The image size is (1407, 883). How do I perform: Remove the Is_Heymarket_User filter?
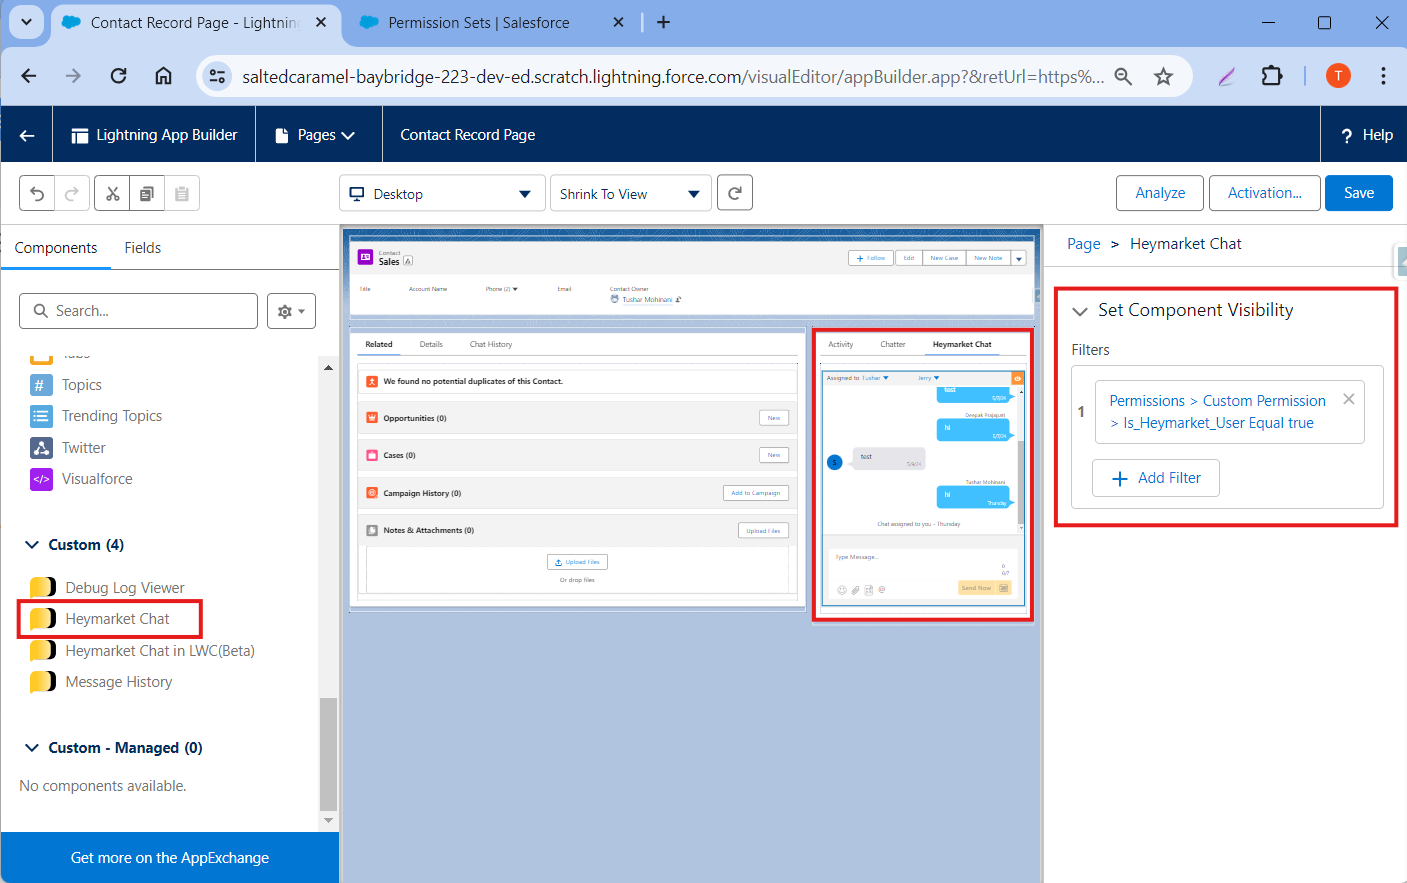tap(1349, 399)
